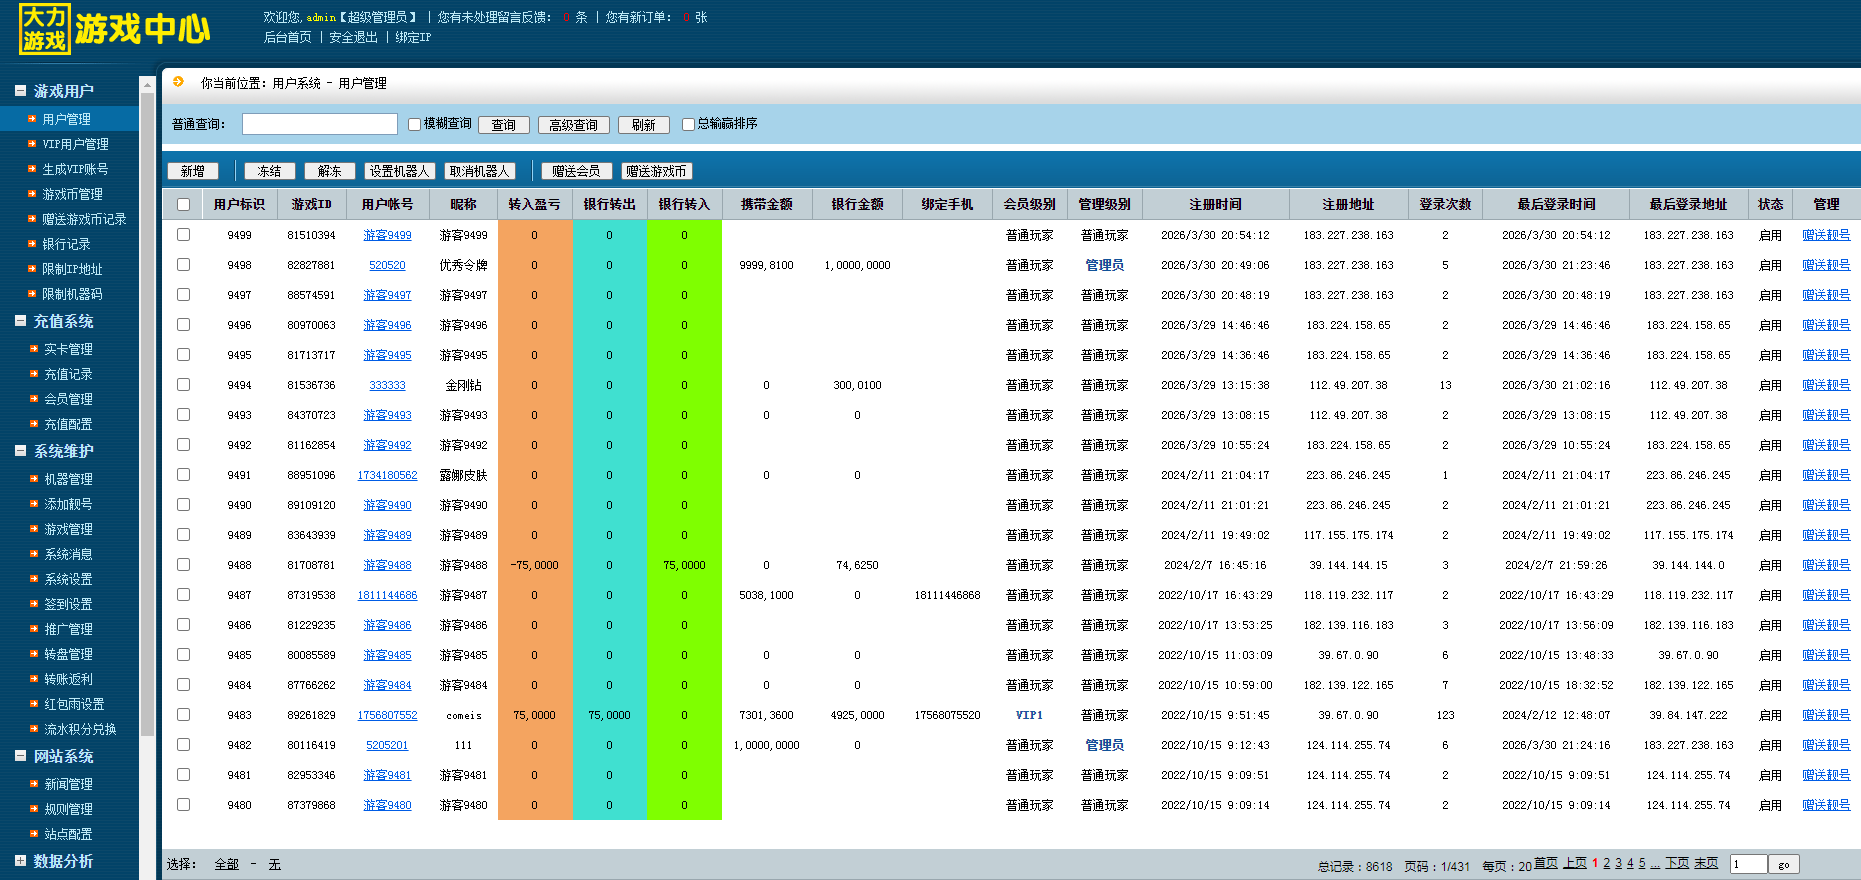Image resolution: width=1861 pixels, height=880 pixels.
Task: Expand the 数据分析 section
Action: [x=20, y=860]
